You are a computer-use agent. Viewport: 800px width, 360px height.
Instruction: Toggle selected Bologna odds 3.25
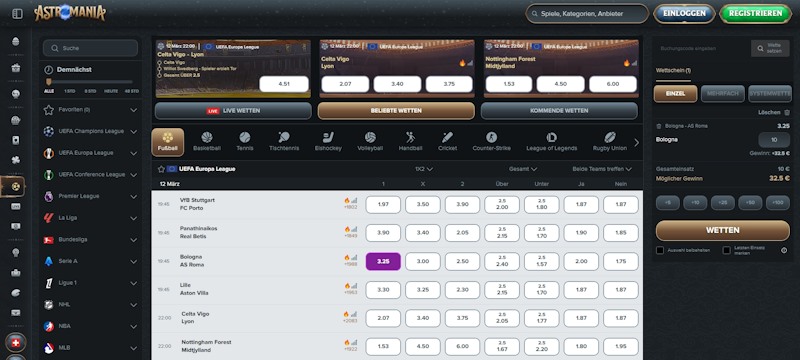coord(383,261)
